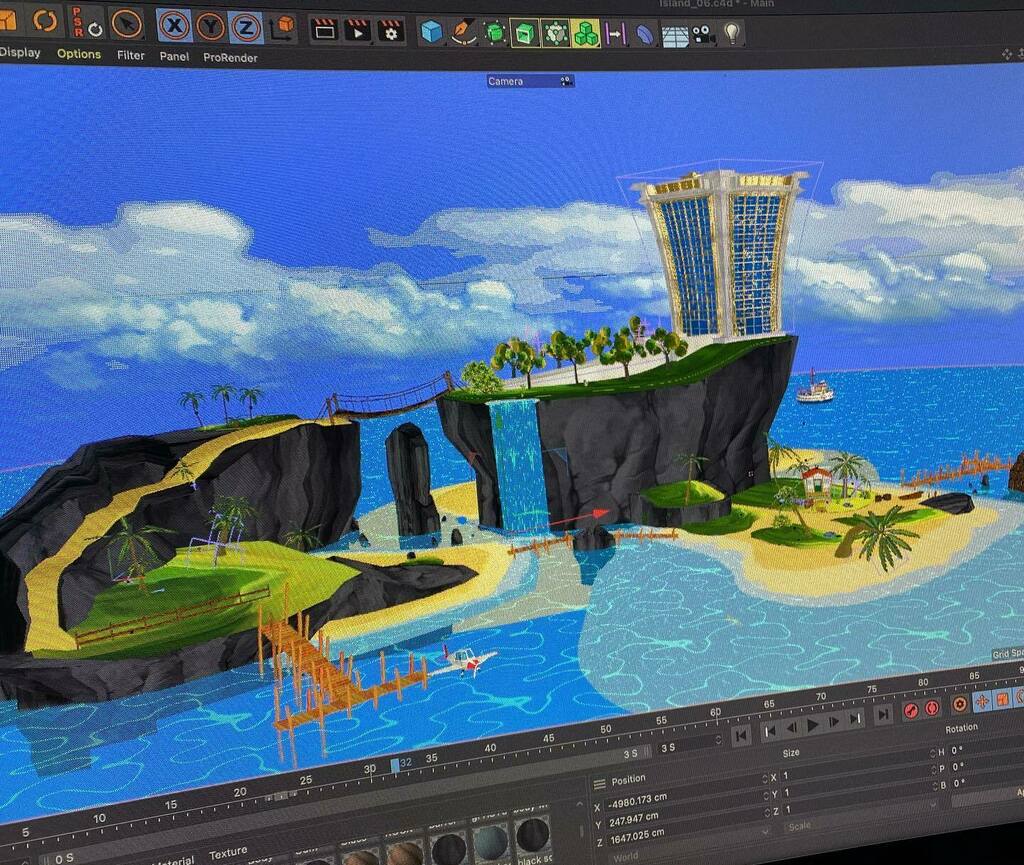1024x865 pixels.
Task: Toggle the red Autokeying button
Action: (933, 706)
